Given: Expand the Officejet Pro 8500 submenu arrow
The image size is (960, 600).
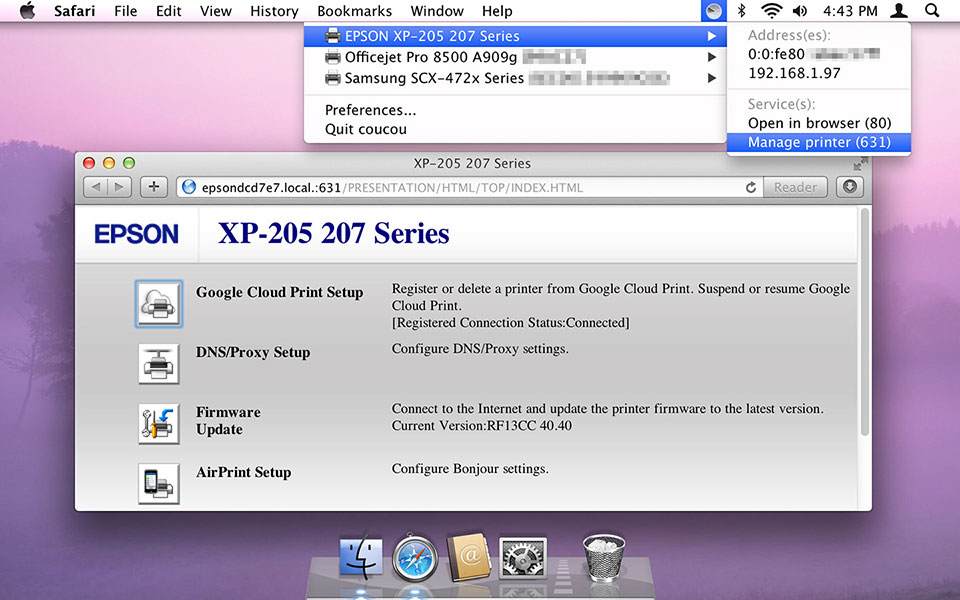Looking at the screenshot, I should tap(711, 57).
